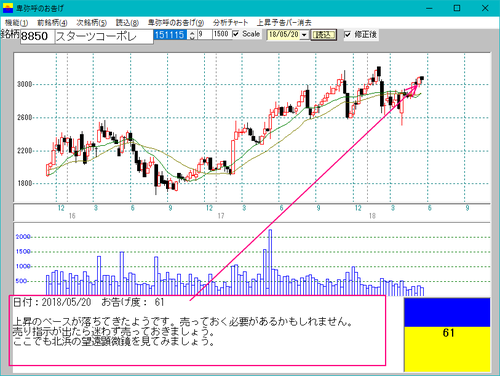Click the app icon in the title bar
Viewport: 500px width, 376px height.
(8, 8)
